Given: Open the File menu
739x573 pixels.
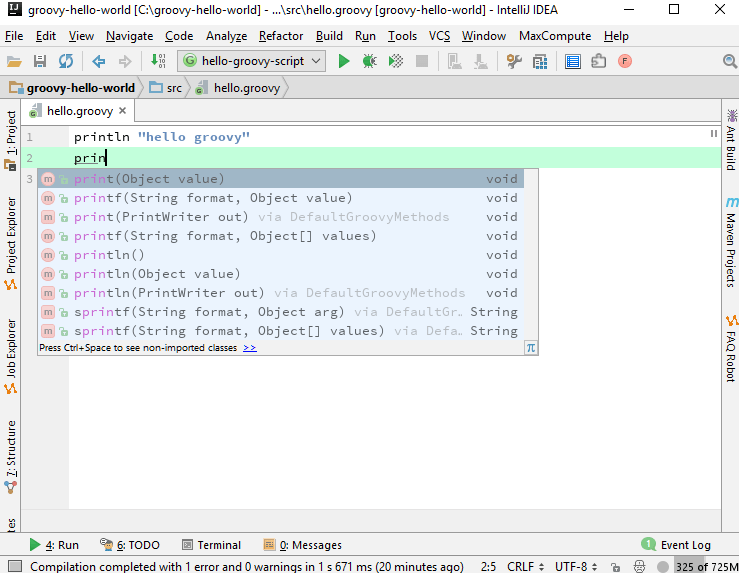Looking at the screenshot, I should [x=14, y=36].
